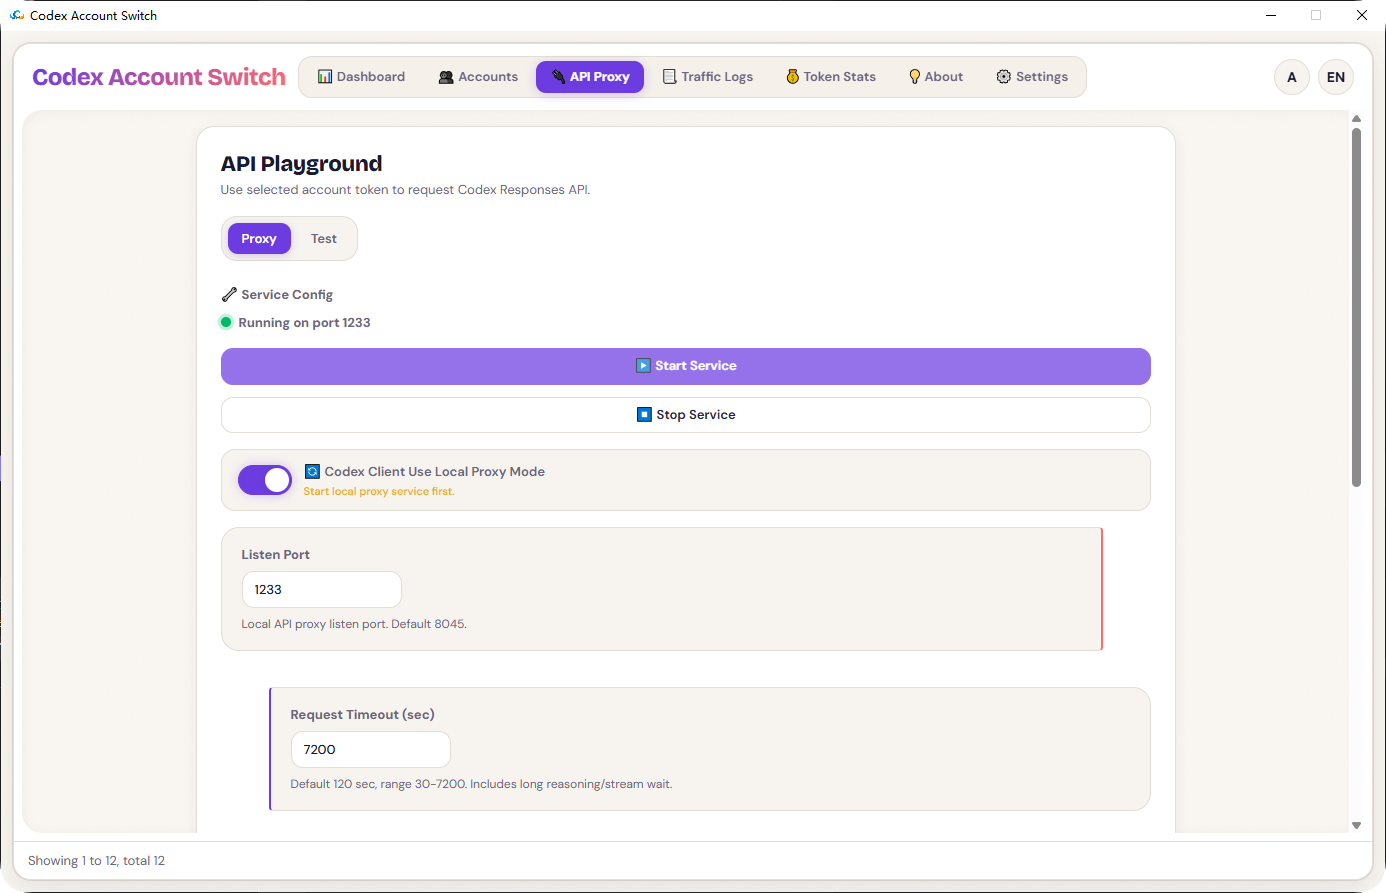Select the Accounts people icon
Screen dimensions: 1386x893
(x=445, y=76)
